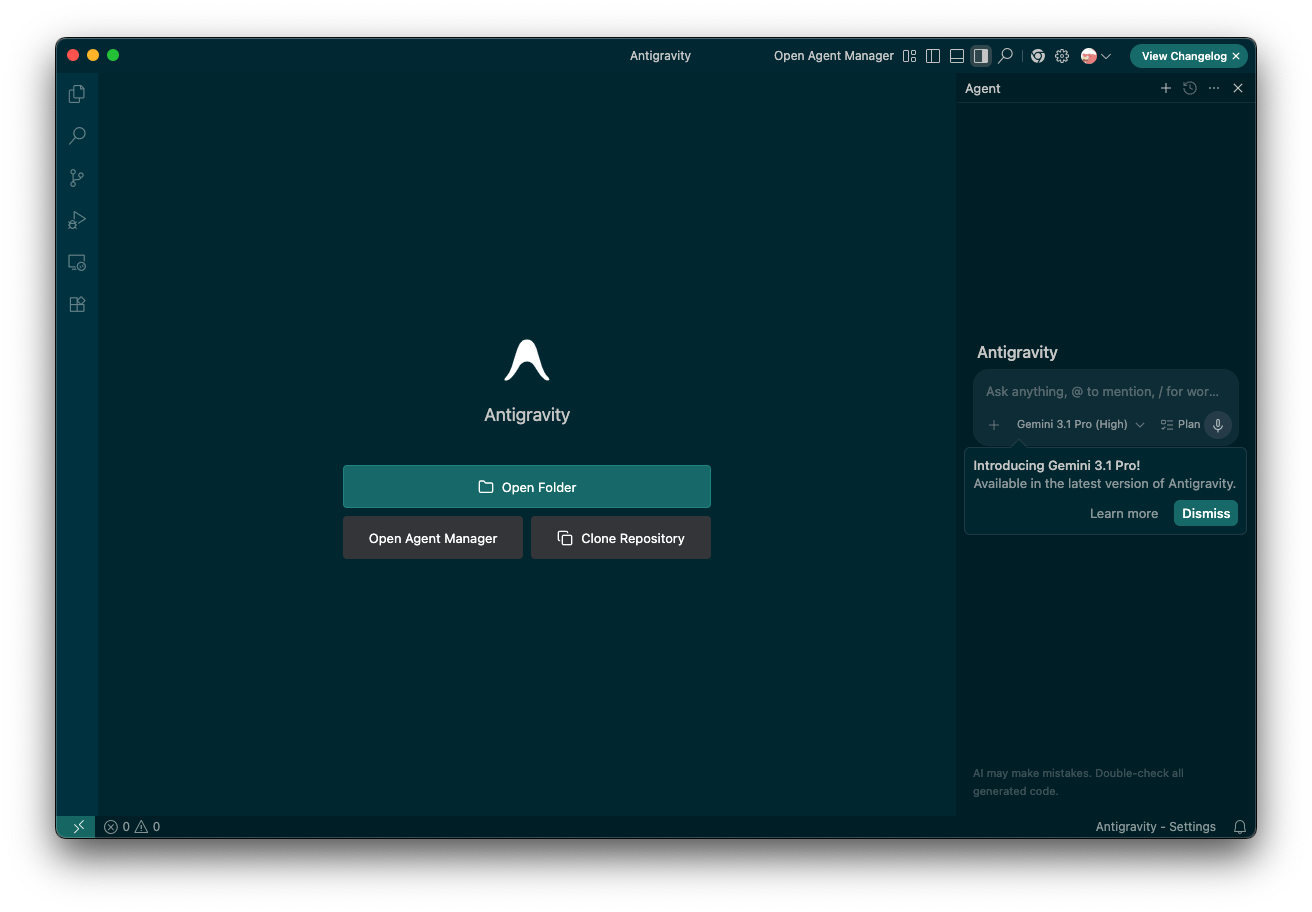Open the profile avatar account menu
The image size is (1312, 912).
[1096, 56]
